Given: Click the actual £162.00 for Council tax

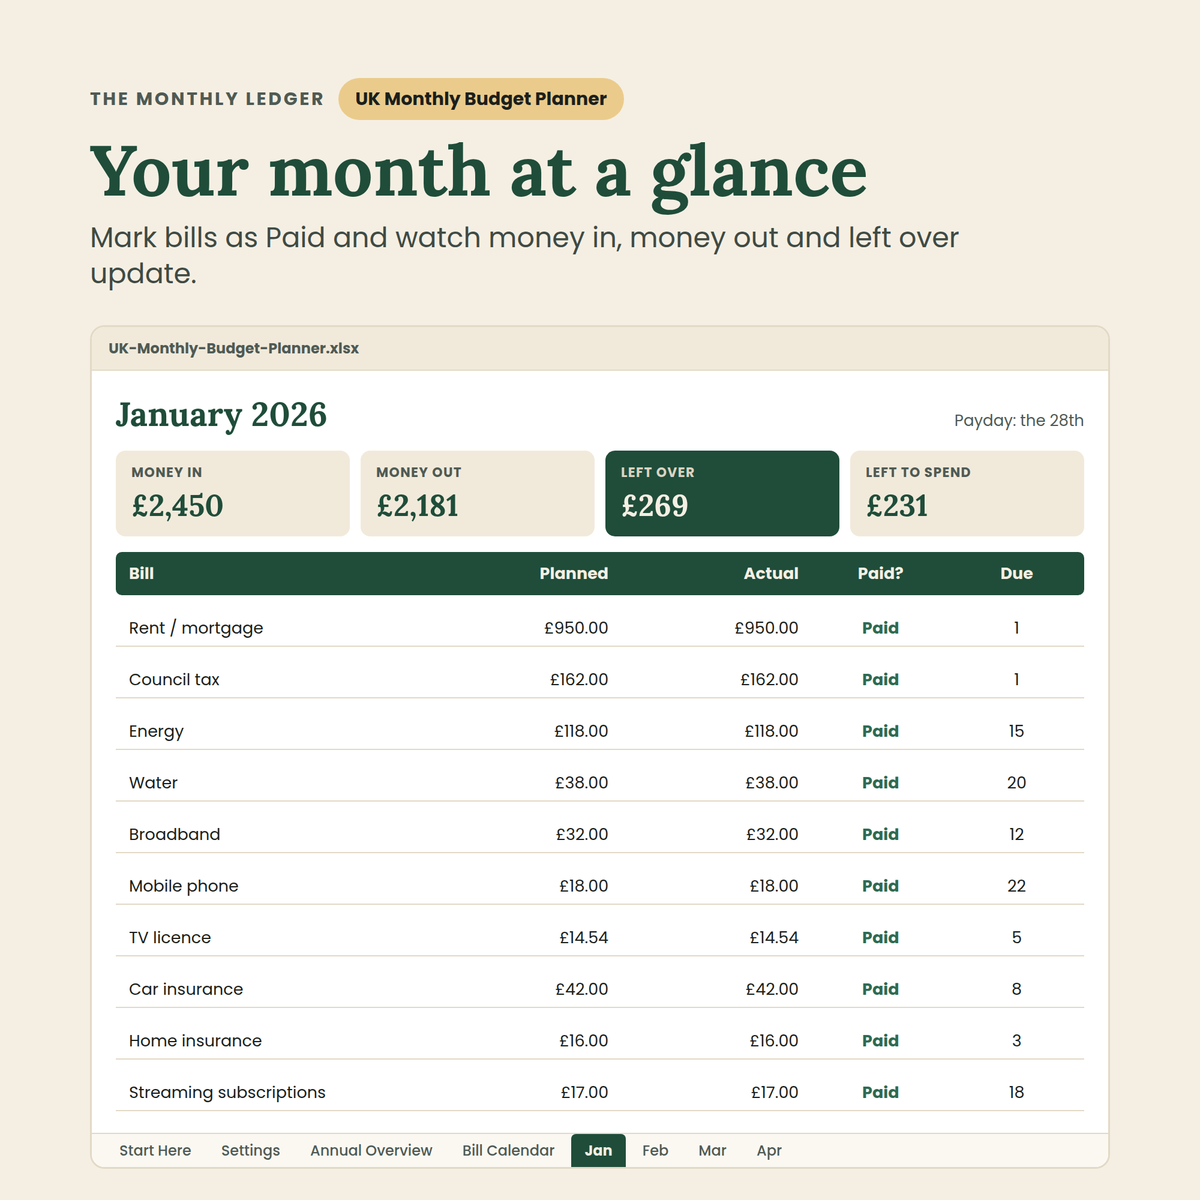Looking at the screenshot, I should point(769,679).
